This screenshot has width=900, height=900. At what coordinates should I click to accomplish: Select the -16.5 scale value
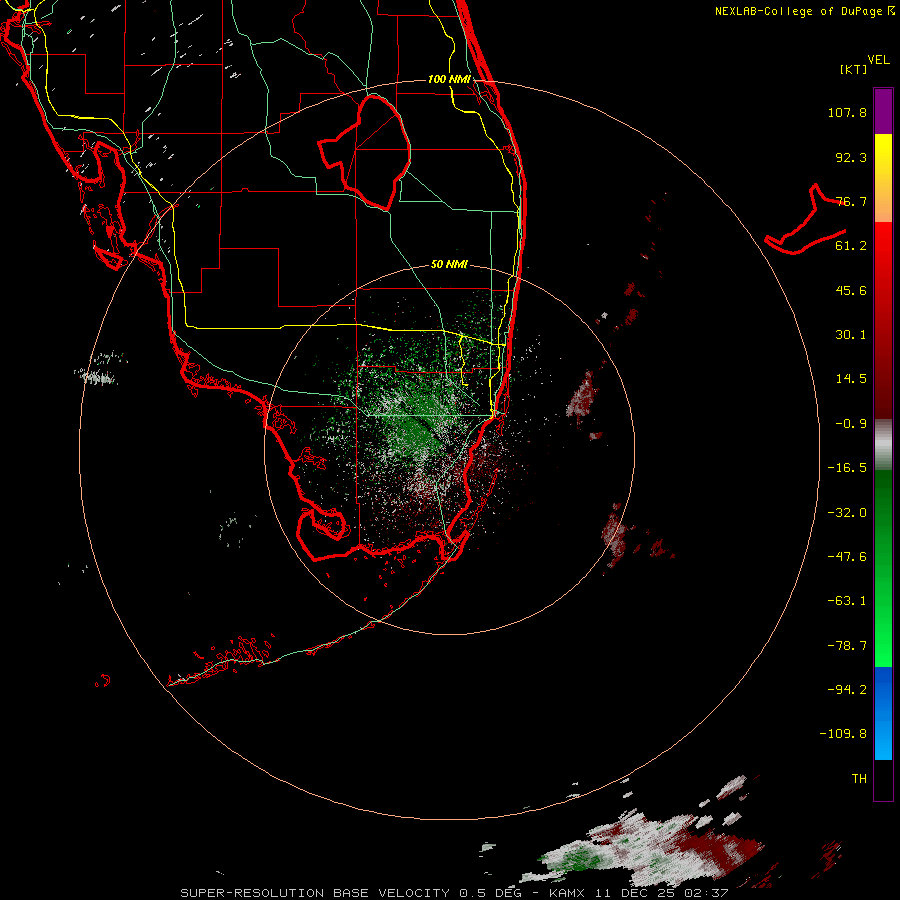(847, 468)
